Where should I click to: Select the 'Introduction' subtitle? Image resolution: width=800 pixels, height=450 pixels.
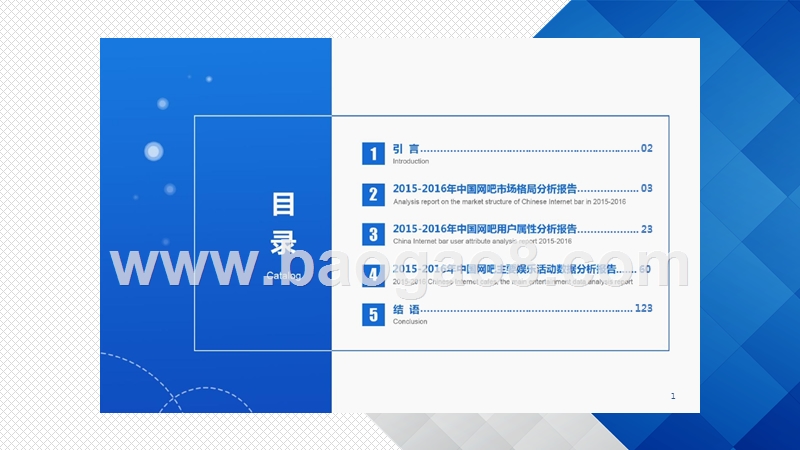pyautogui.click(x=411, y=161)
